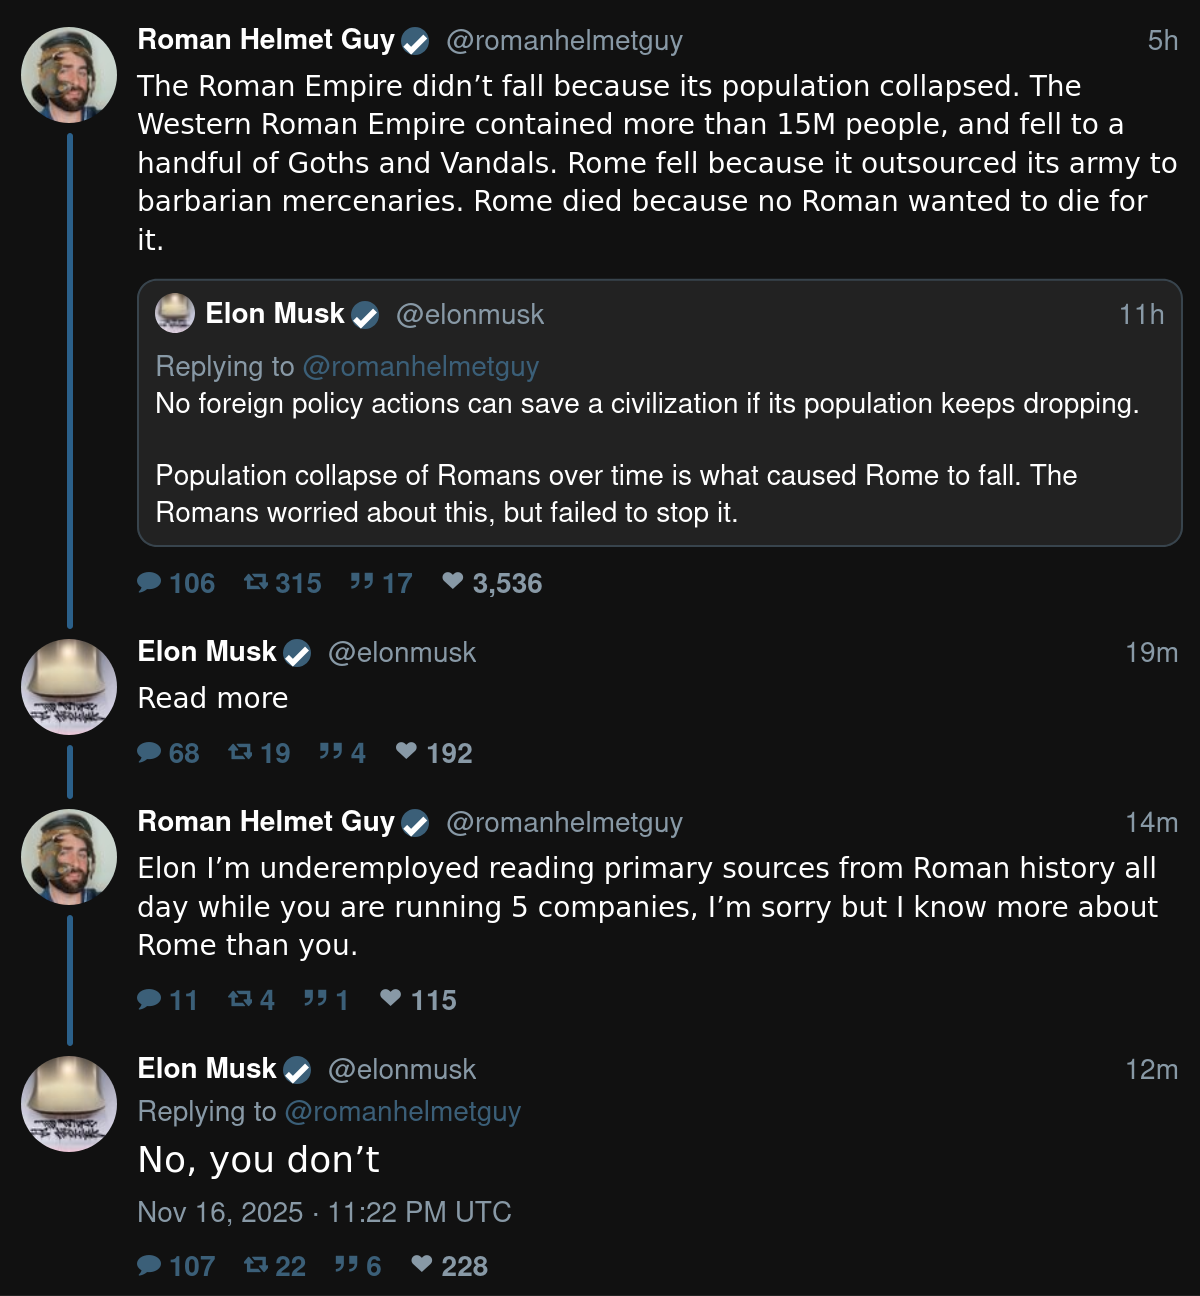
Task: Click the reply icon on the 3,536-likes tweet
Action: click(x=149, y=582)
